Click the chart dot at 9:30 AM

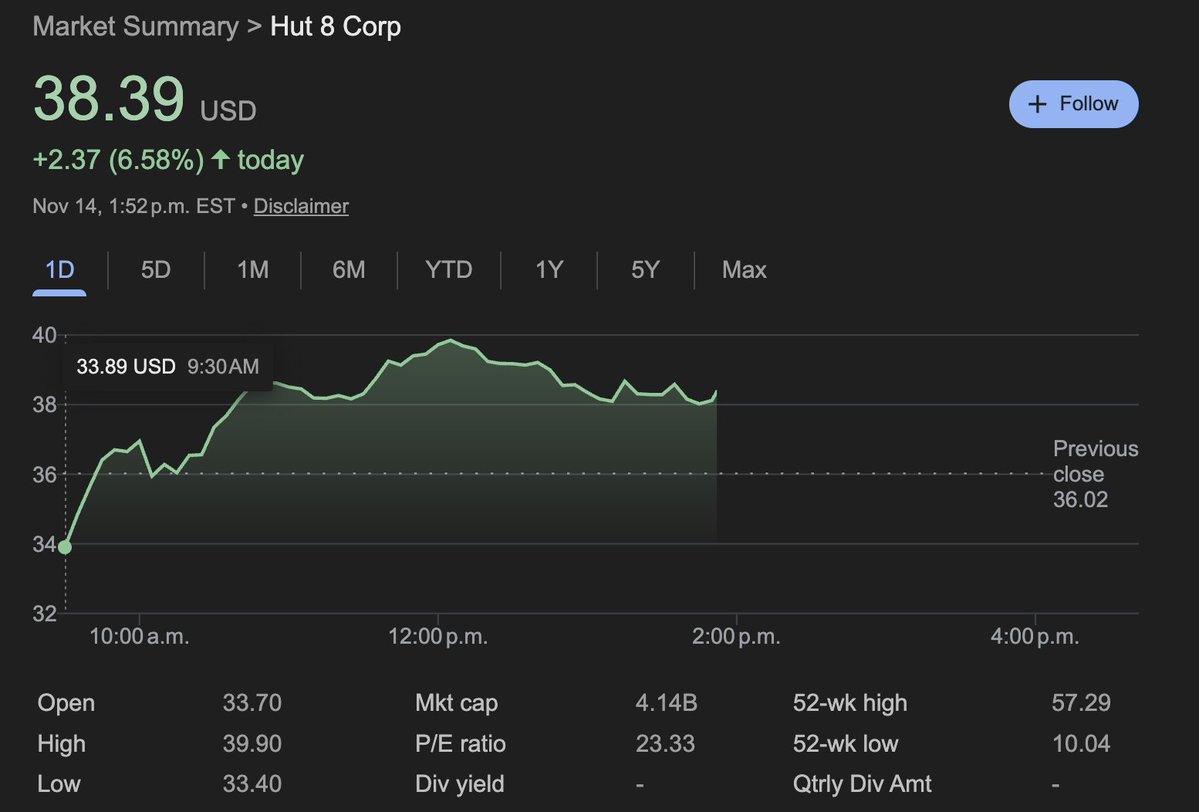coord(65,547)
